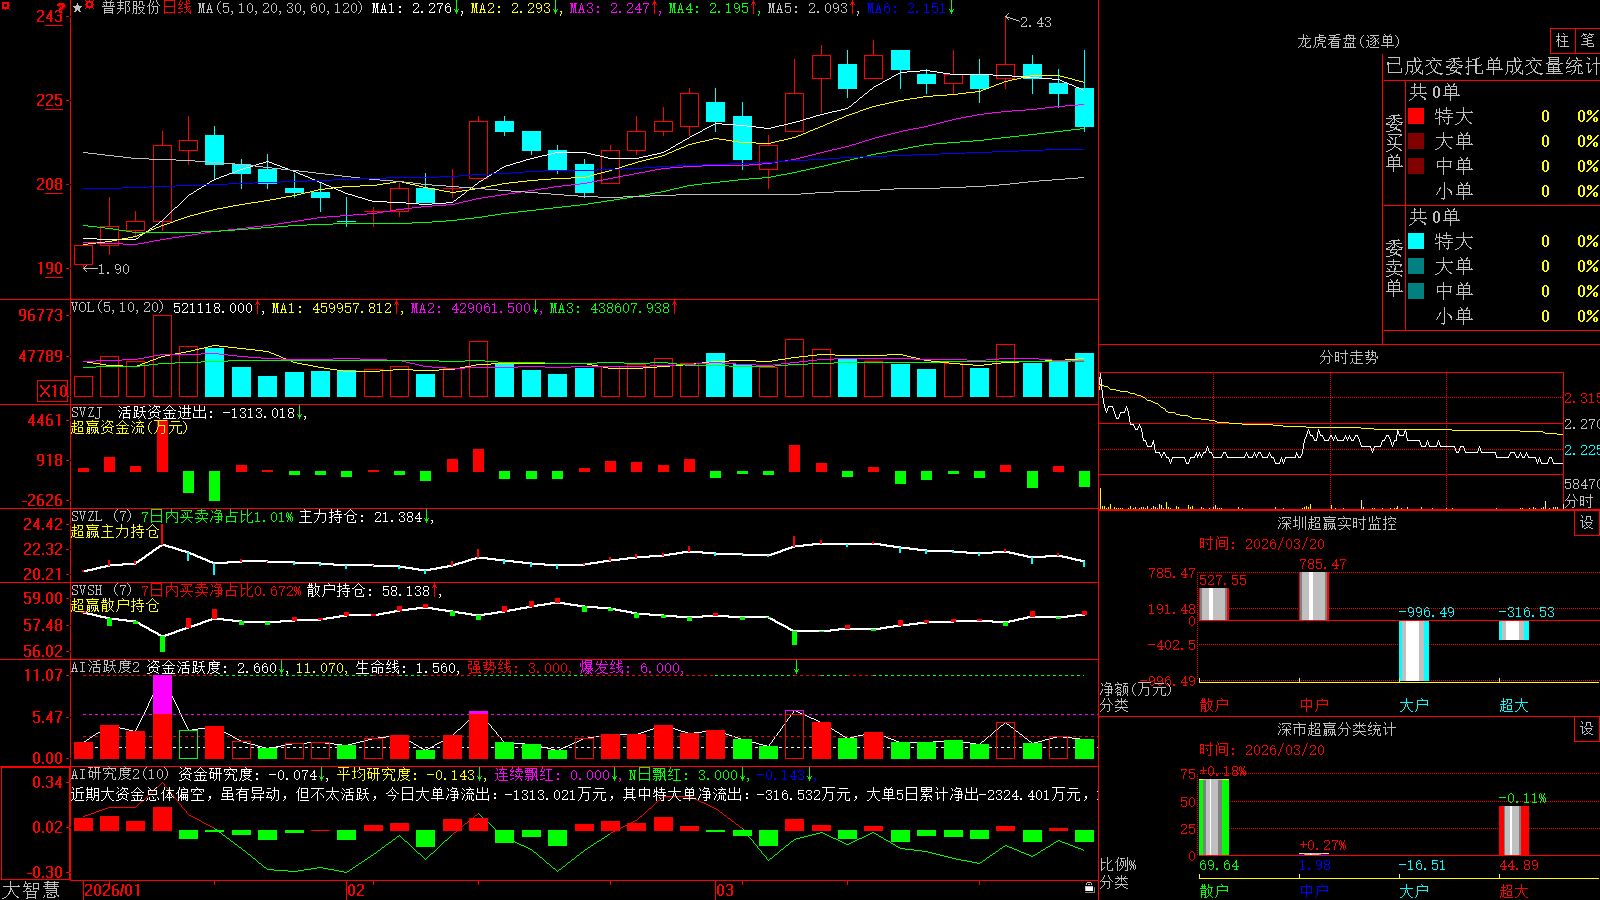This screenshot has width=1600, height=900.
Task: Click the teal 中单 sell-order swatch
Action: point(1416,291)
